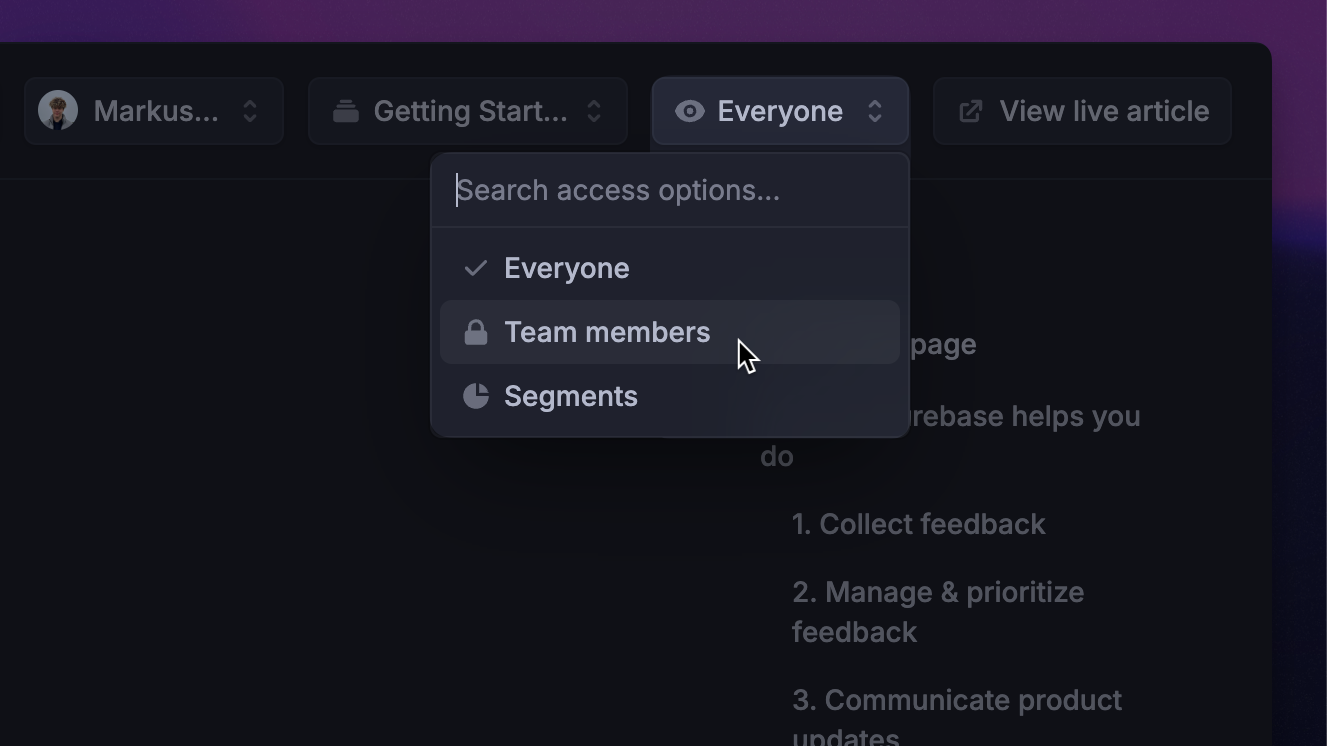Click the Collect feedback heading text
The width and height of the screenshot is (1327, 746).
(918, 523)
